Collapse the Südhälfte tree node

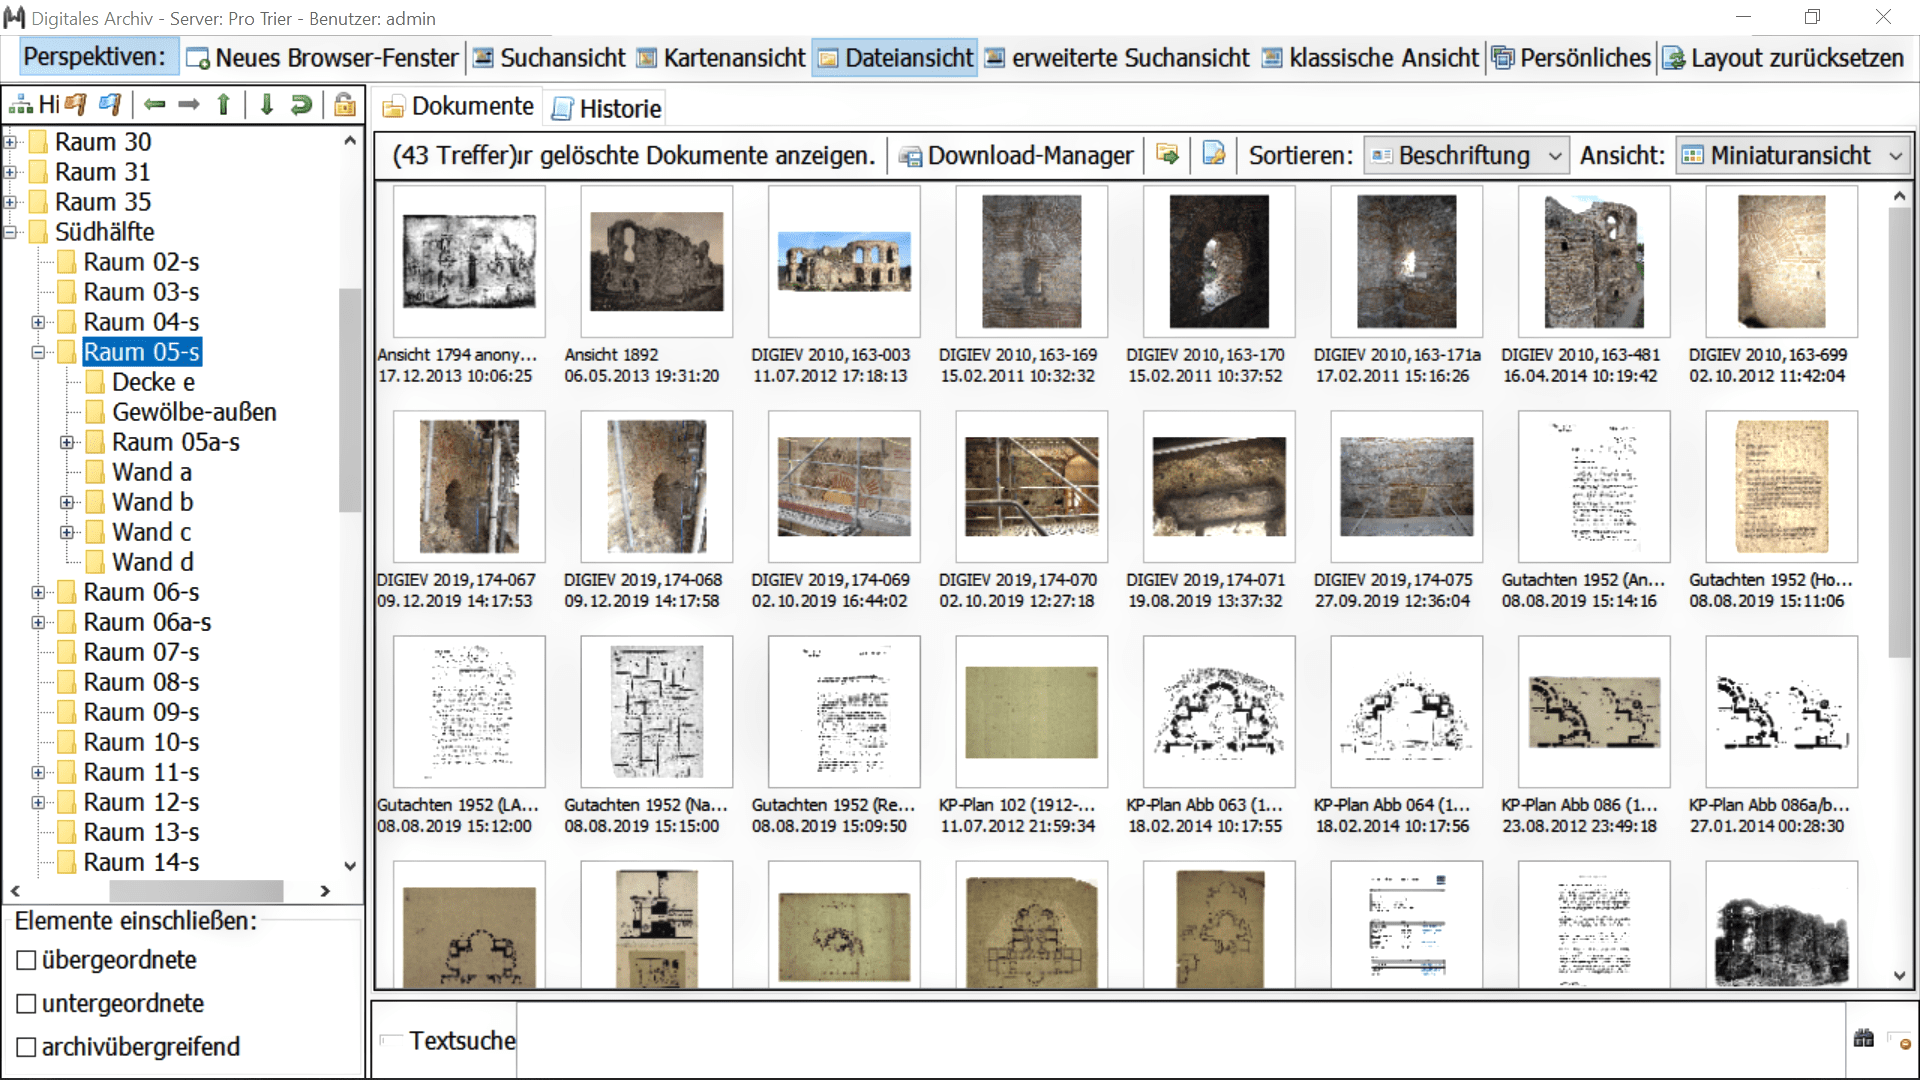(x=11, y=232)
